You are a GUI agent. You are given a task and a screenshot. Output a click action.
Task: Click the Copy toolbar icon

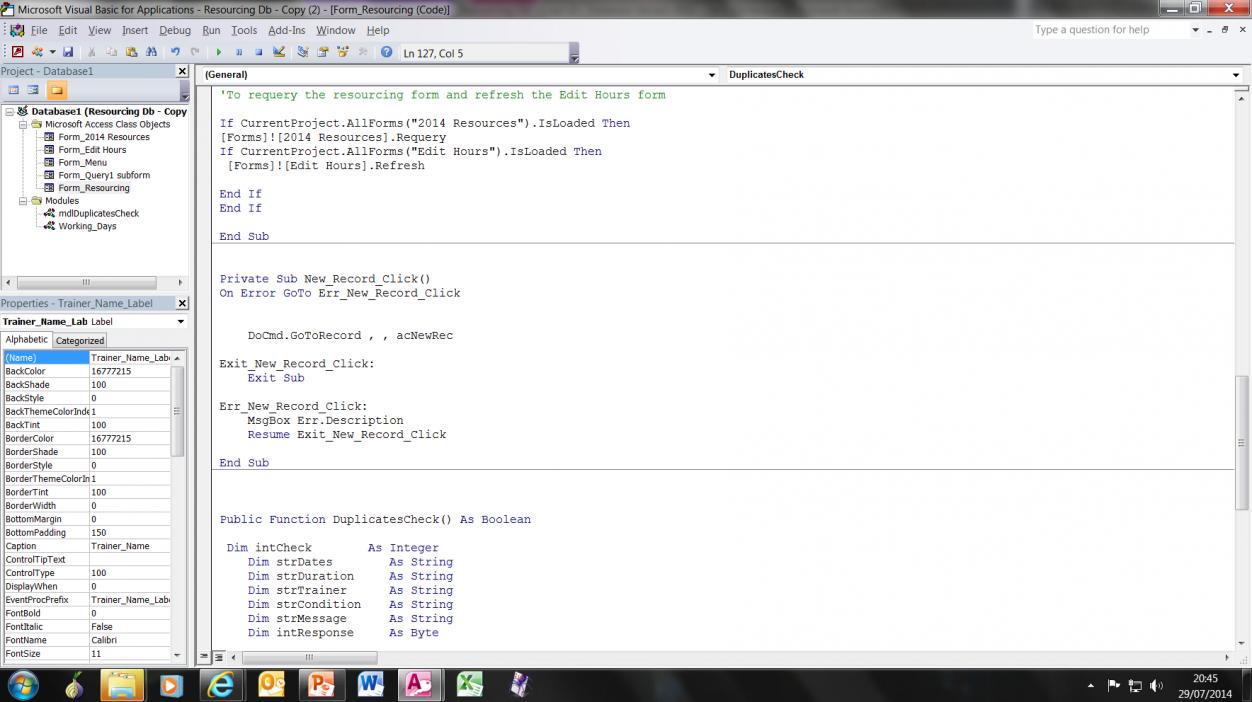coord(112,52)
